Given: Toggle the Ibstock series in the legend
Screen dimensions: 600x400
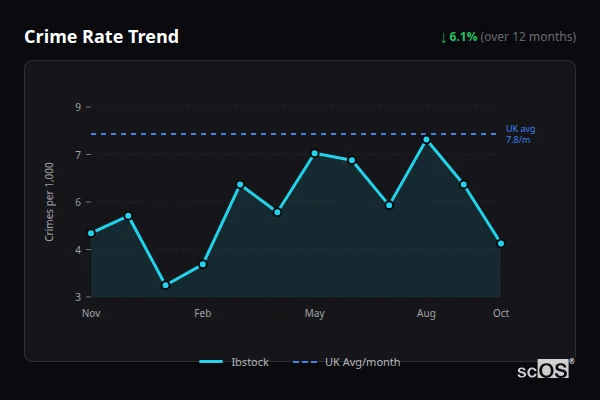Looking at the screenshot, I should pos(234,362).
